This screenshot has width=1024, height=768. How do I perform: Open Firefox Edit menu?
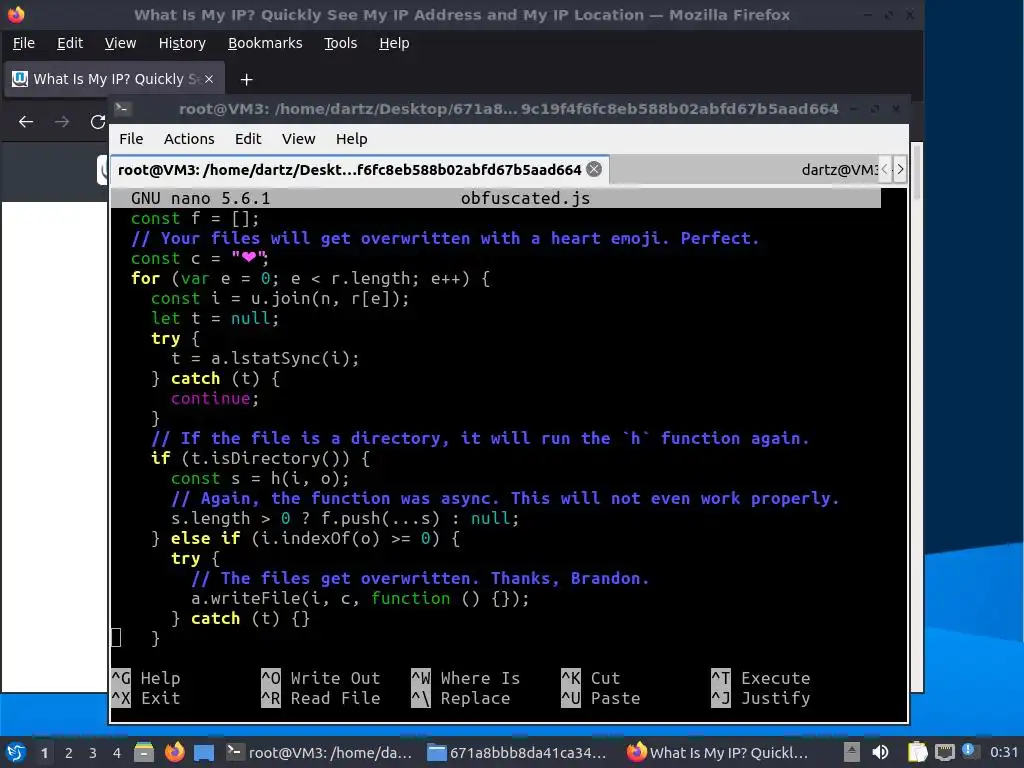tap(70, 43)
